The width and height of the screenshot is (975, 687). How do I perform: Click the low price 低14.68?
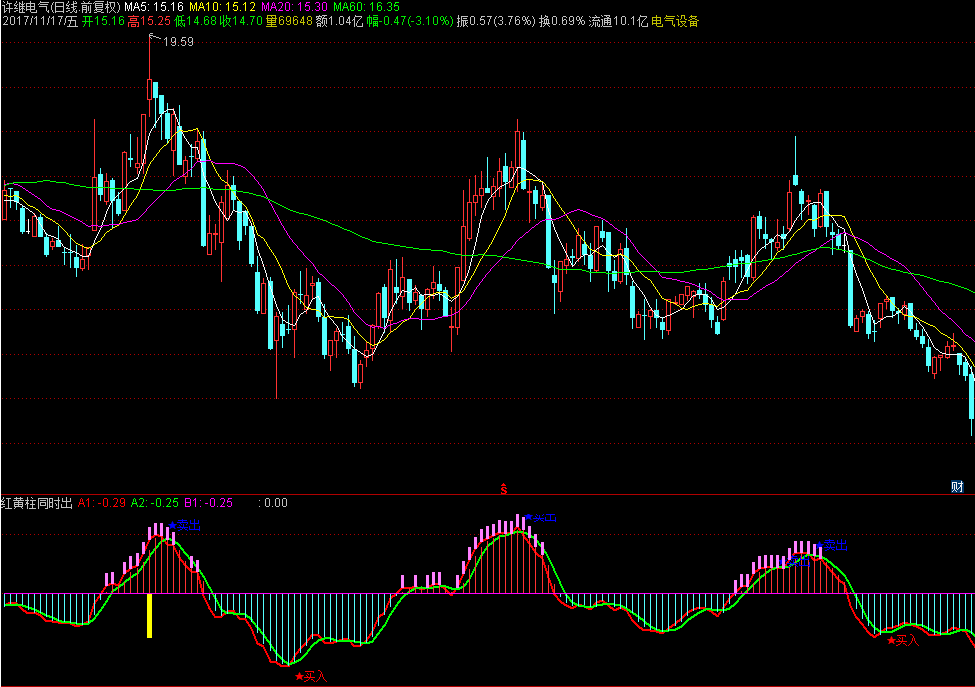click(x=195, y=22)
